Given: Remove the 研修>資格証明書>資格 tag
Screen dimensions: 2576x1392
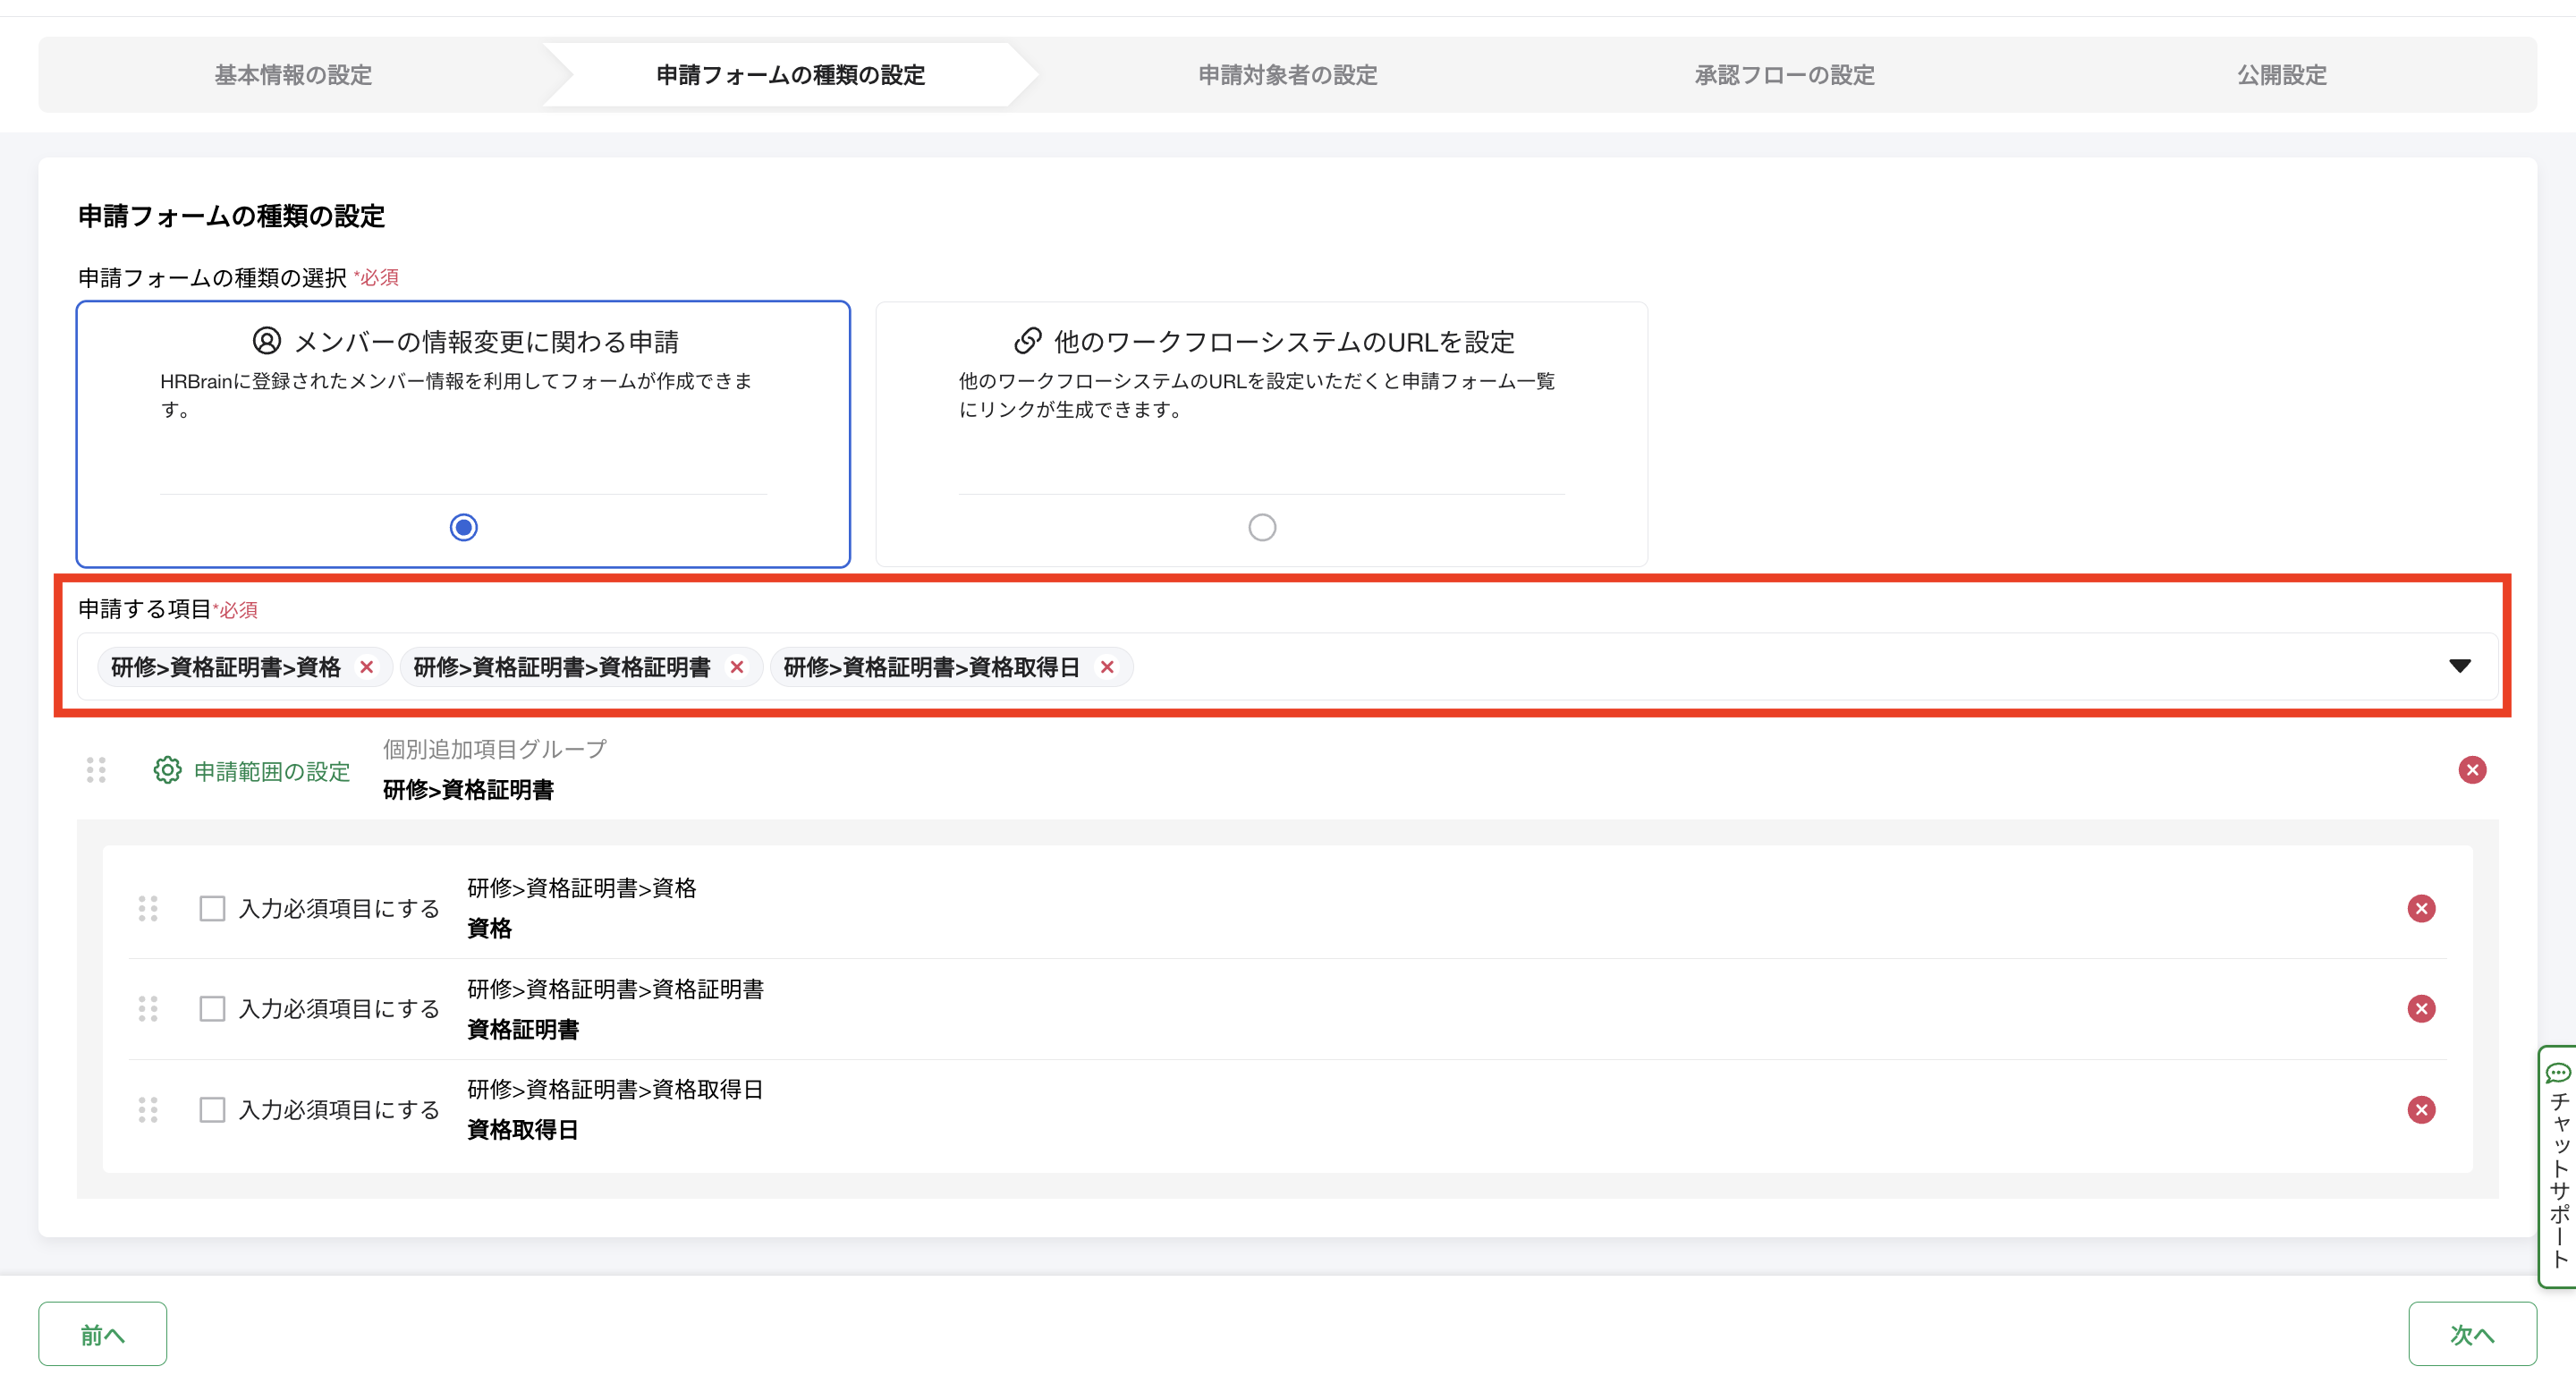Looking at the screenshot, I should [367, 667].
